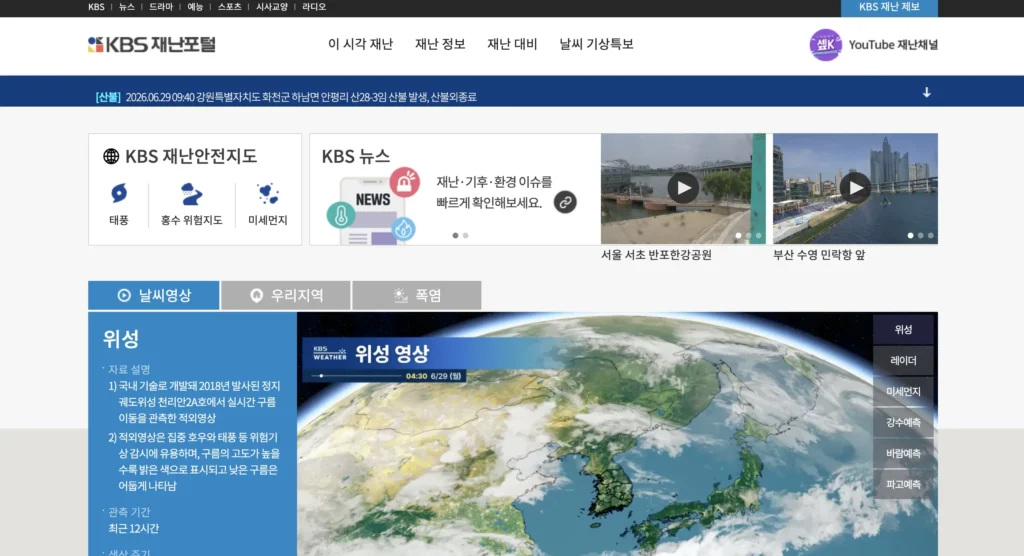Switch to the 폭염 tab
Image resolution: width=1024 pixels, height=556 pixels.
pos(417,295)
